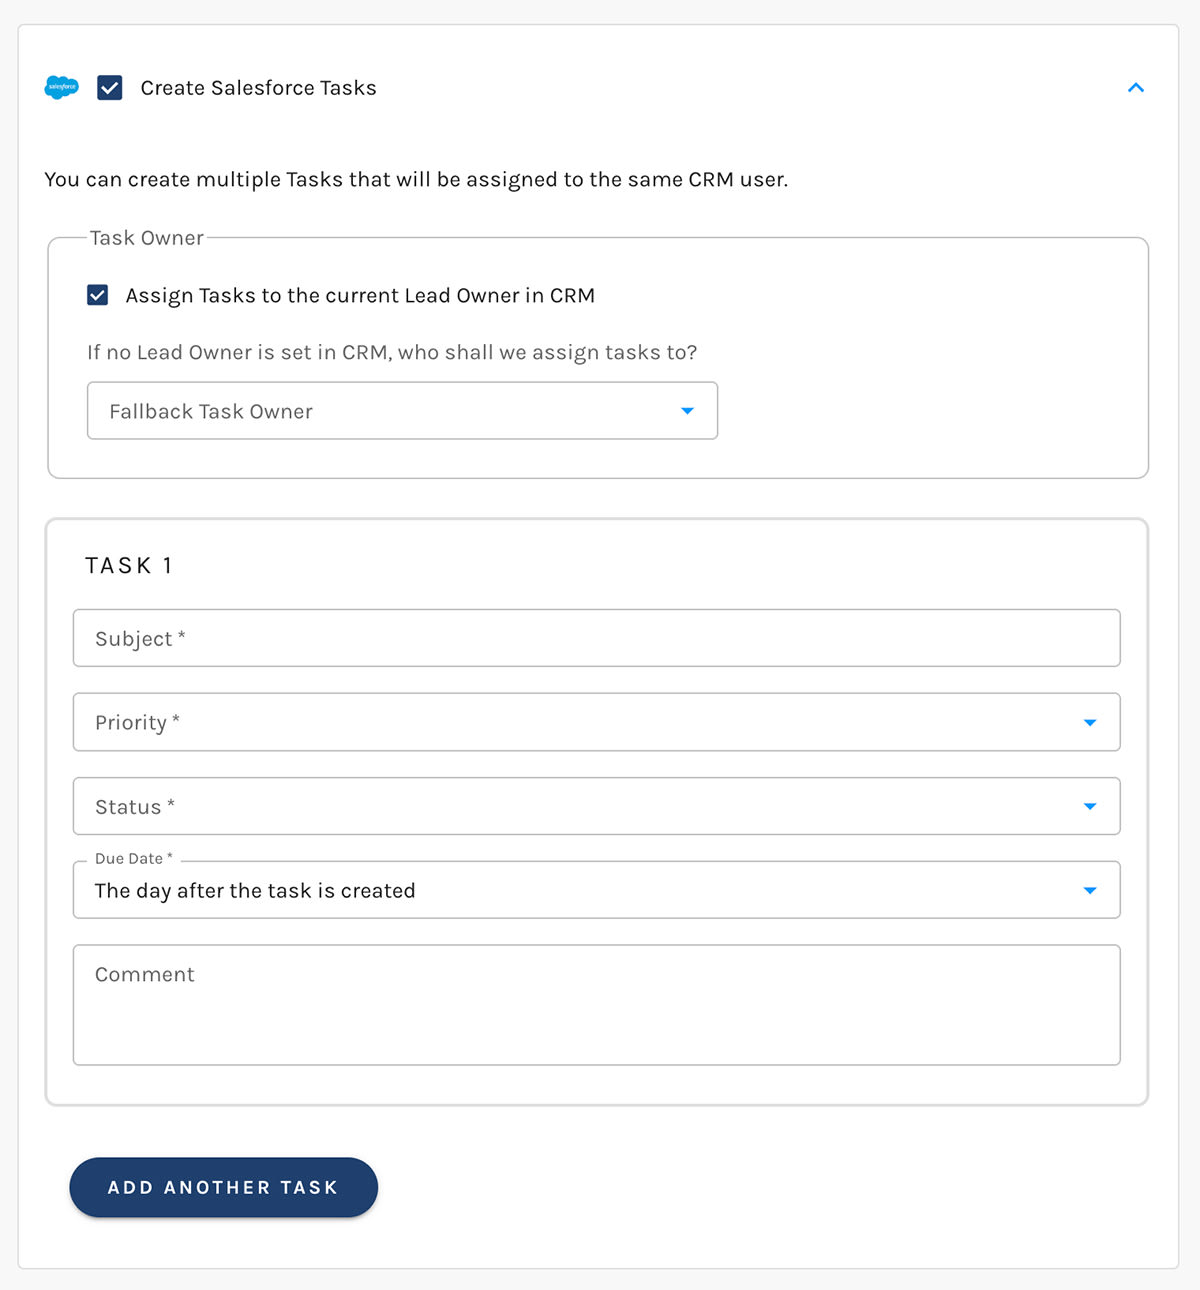Viewport: 1200px width, 1290px height.
Task: Open the Status dropdown
Action: [596, 806]
